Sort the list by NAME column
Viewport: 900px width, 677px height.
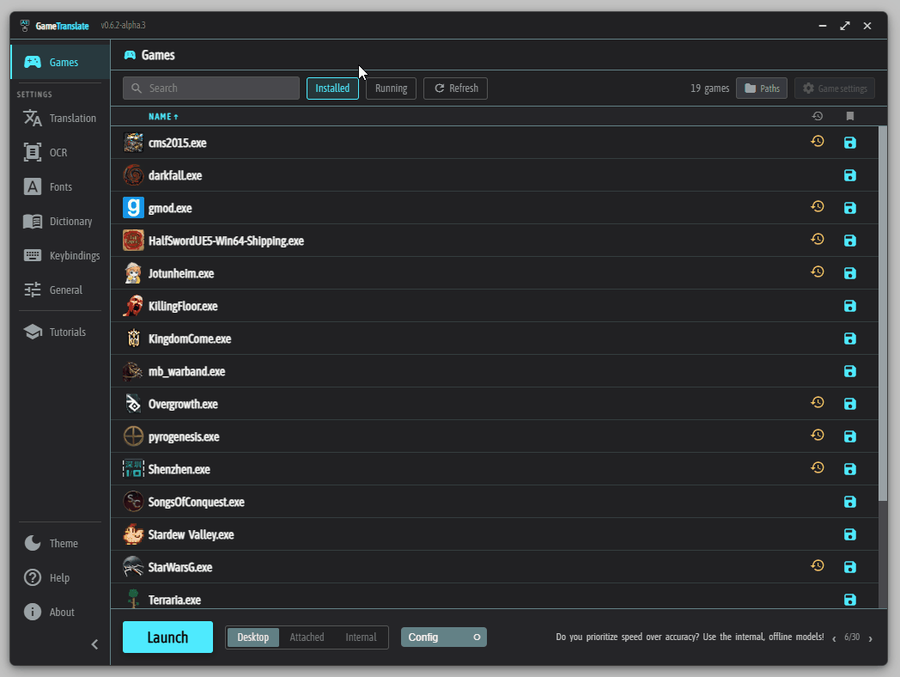tap(163, 117)
